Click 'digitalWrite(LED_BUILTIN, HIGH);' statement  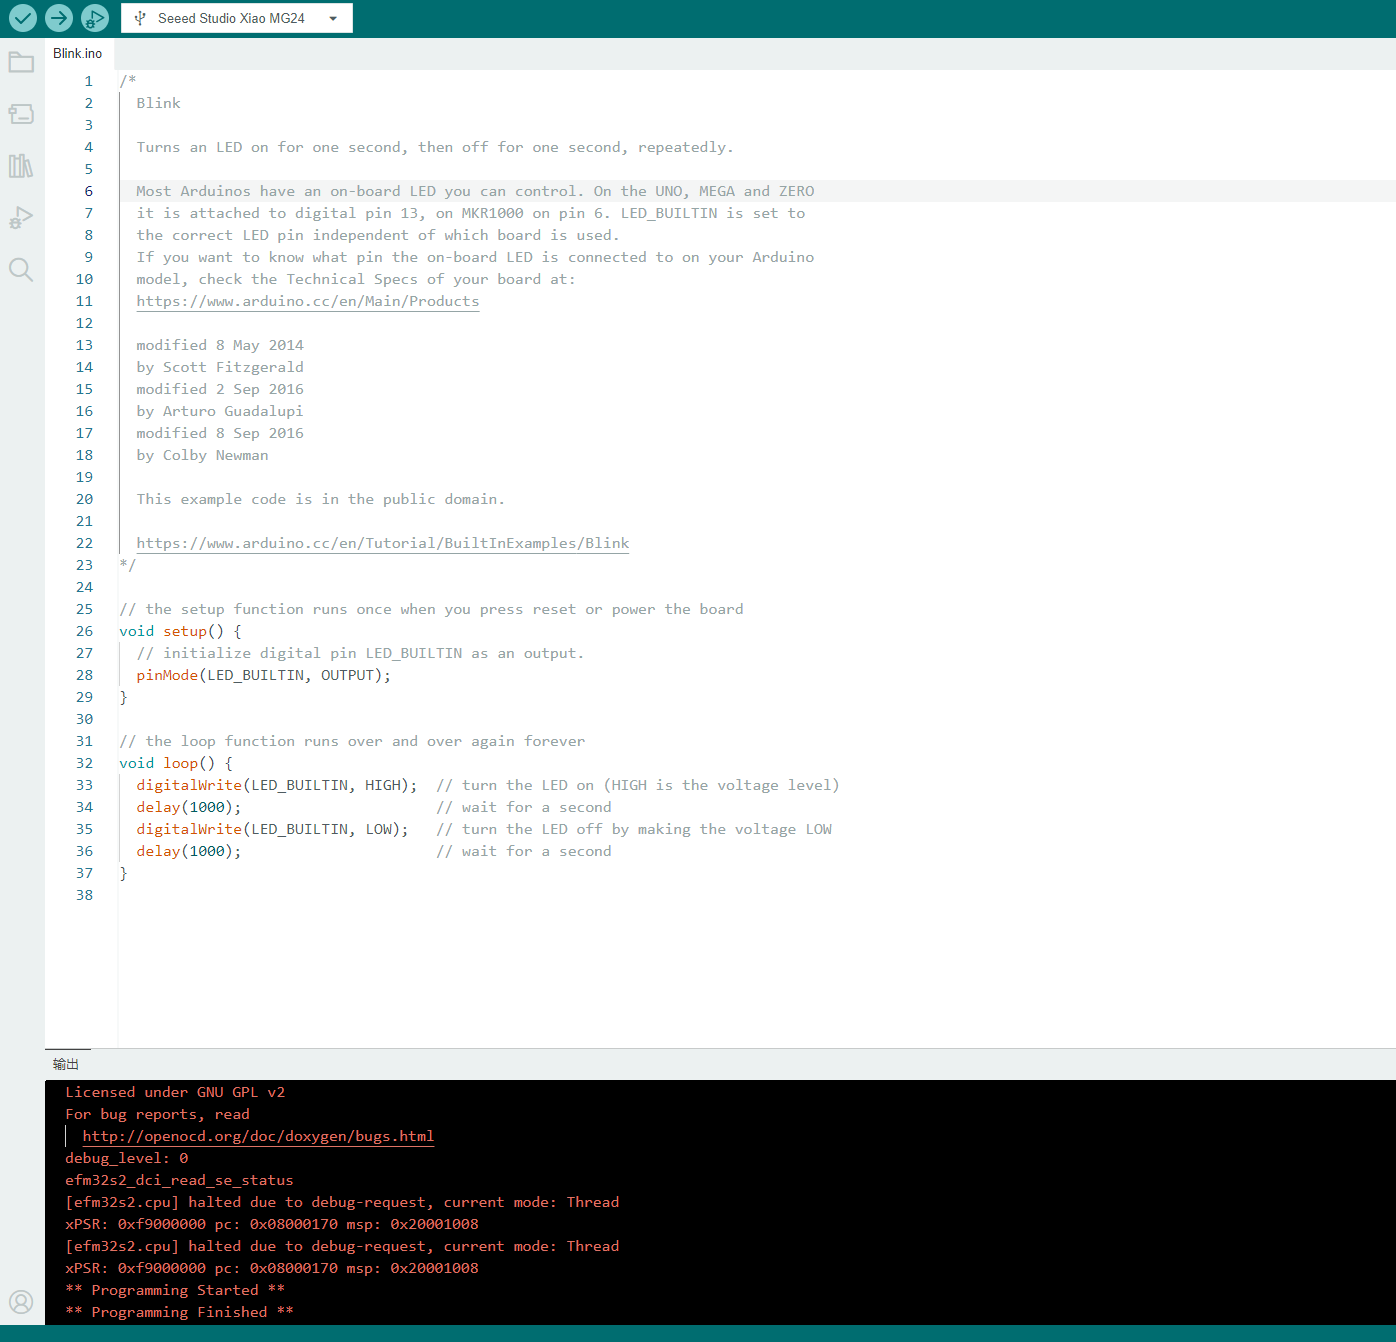277,785
